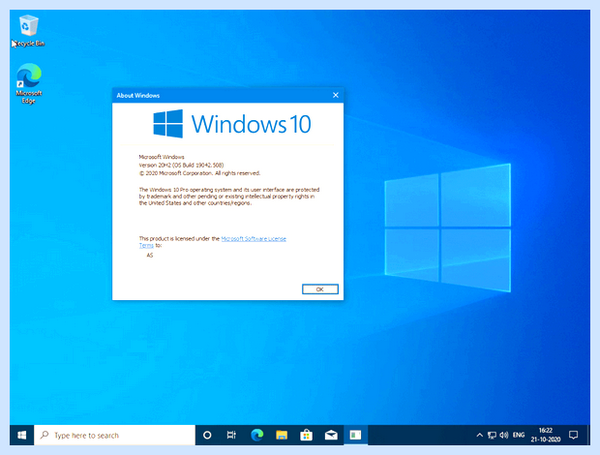Click the "Terms" link text
Image resolution: width=600 pixels, height=455 pixels.
tap(146, 245)
